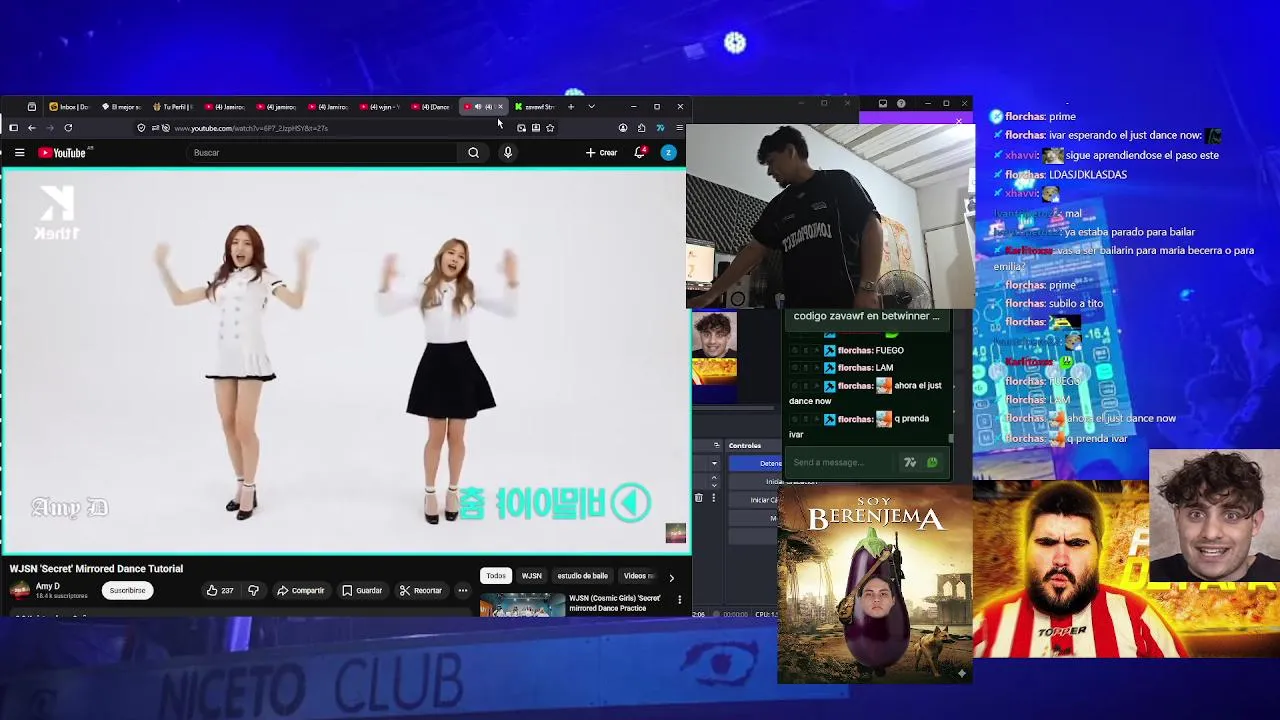Open the Amy D channel avatar
The image size is (1280, 720).
coord(20,591)
